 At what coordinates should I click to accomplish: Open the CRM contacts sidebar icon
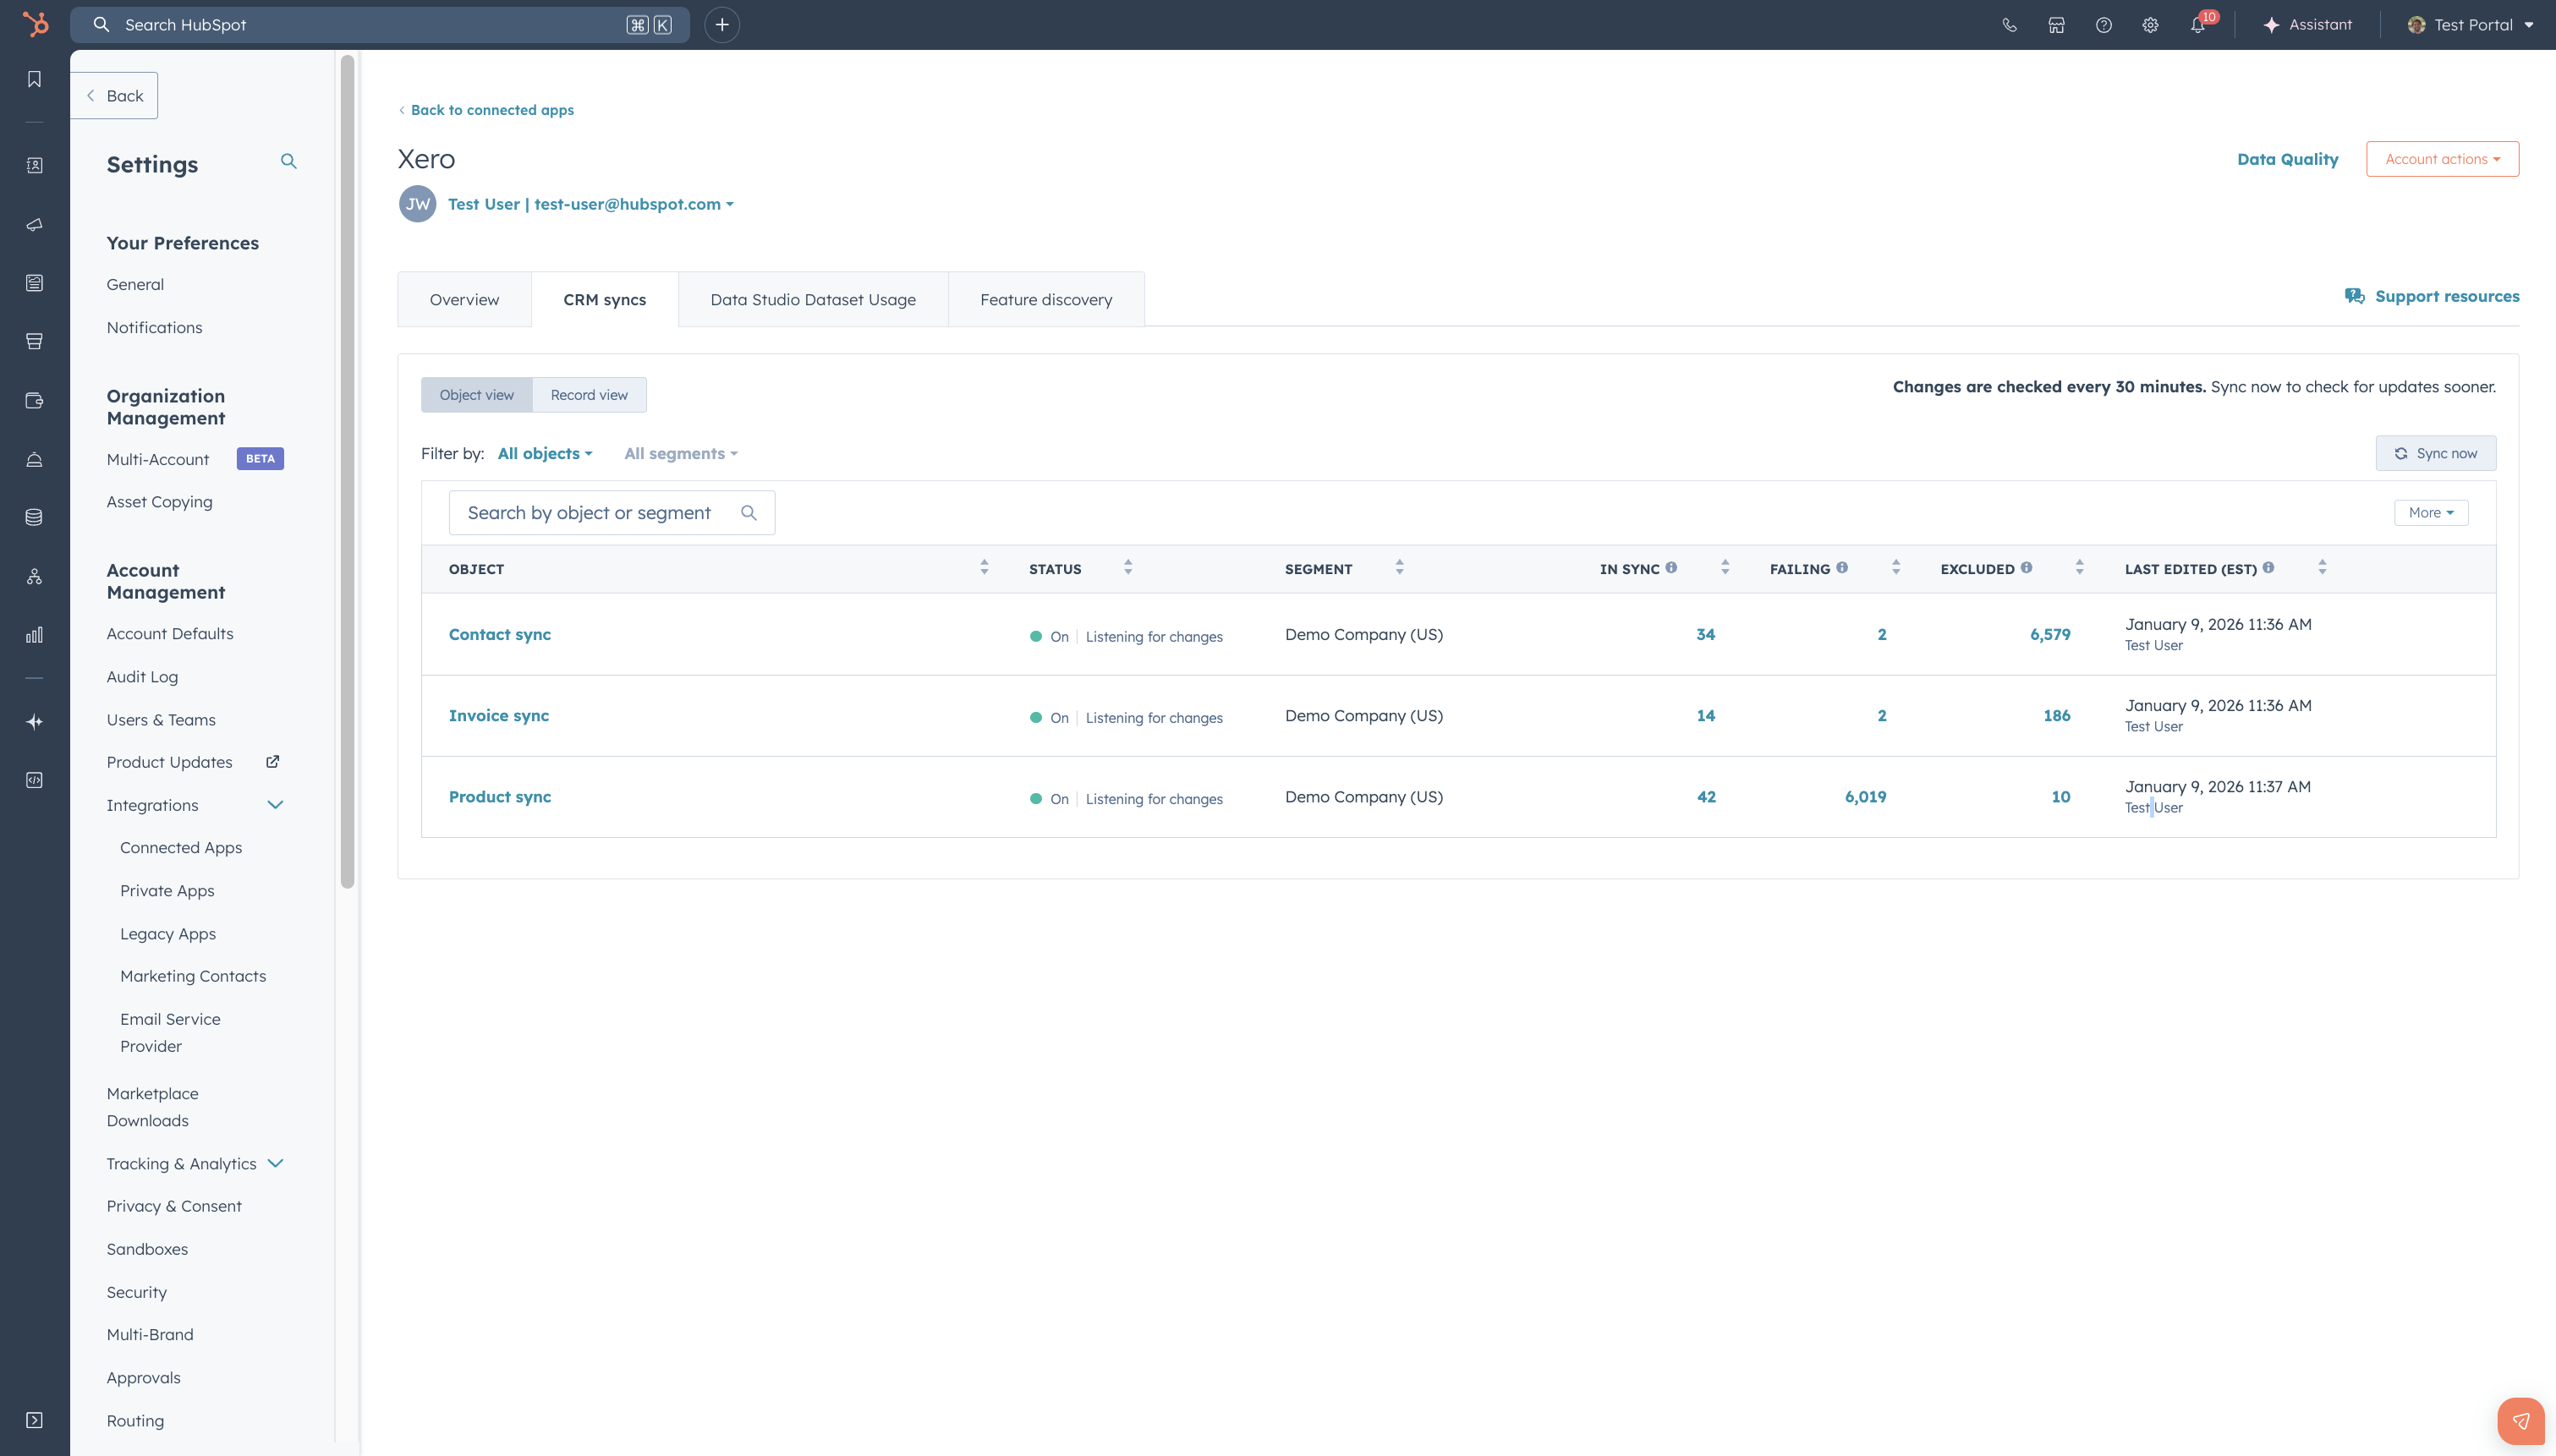(34, 165)
